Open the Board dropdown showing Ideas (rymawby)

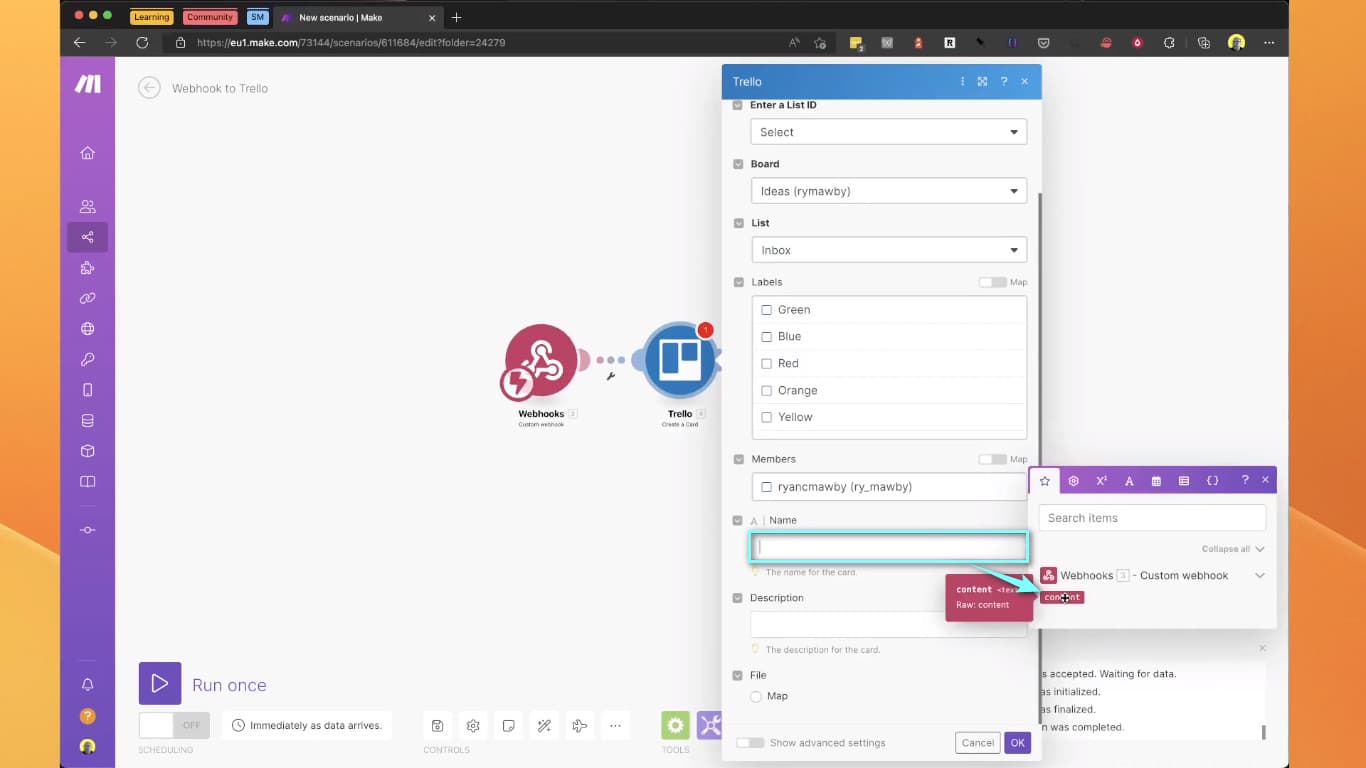pos(889,191)
